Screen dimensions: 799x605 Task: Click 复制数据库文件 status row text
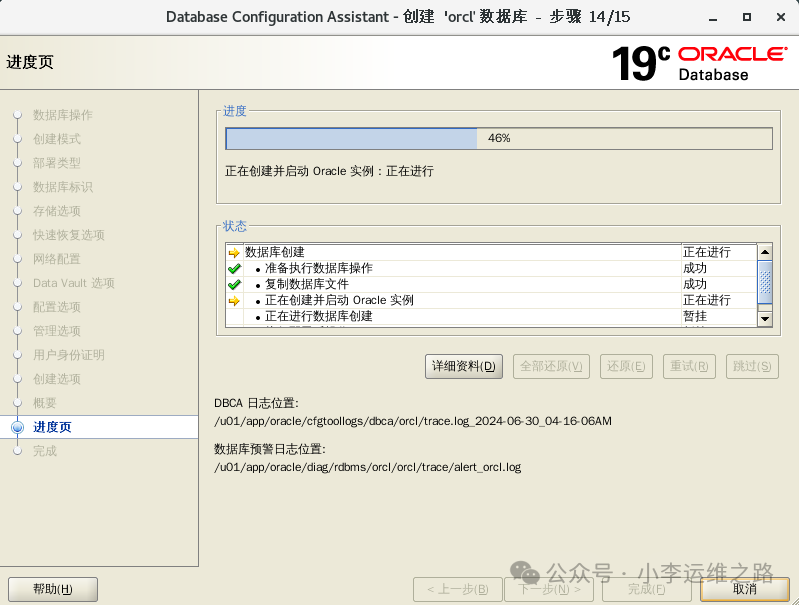click(307, 284)
